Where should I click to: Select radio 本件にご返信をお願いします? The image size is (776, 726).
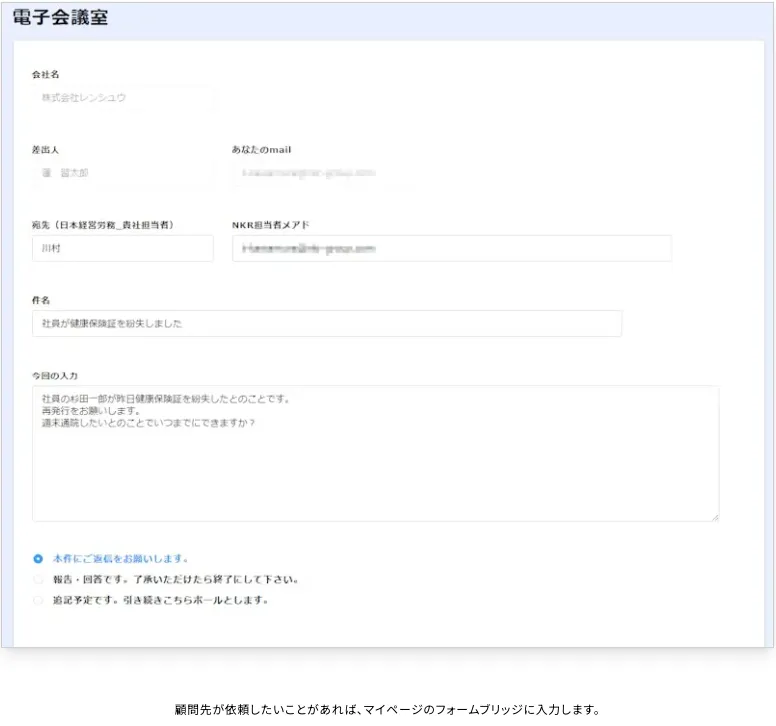click(x=38, y=559)
